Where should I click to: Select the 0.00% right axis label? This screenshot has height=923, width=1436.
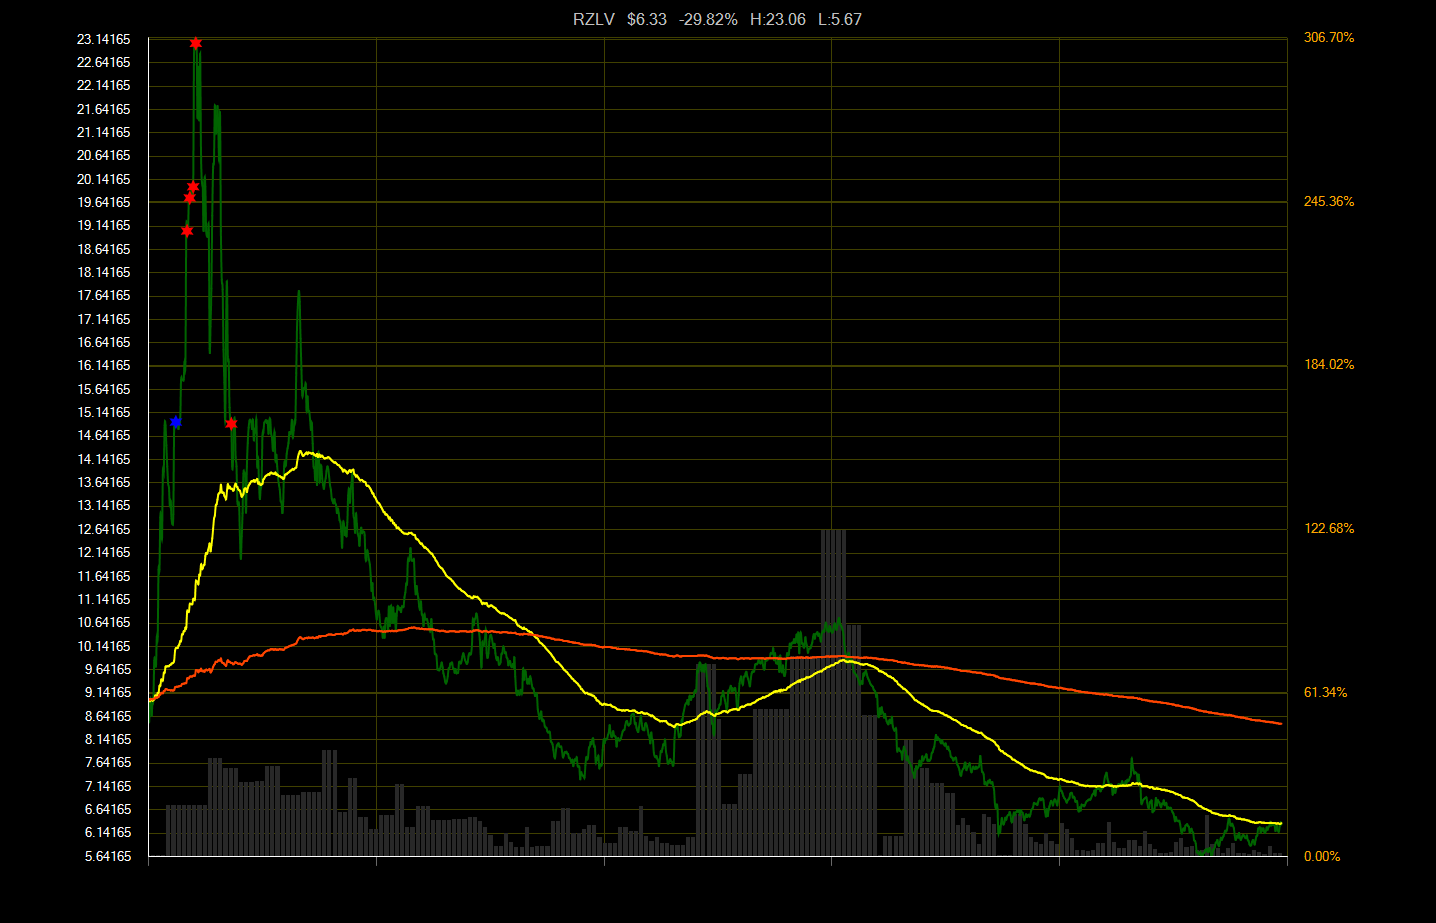[1322, 856]
